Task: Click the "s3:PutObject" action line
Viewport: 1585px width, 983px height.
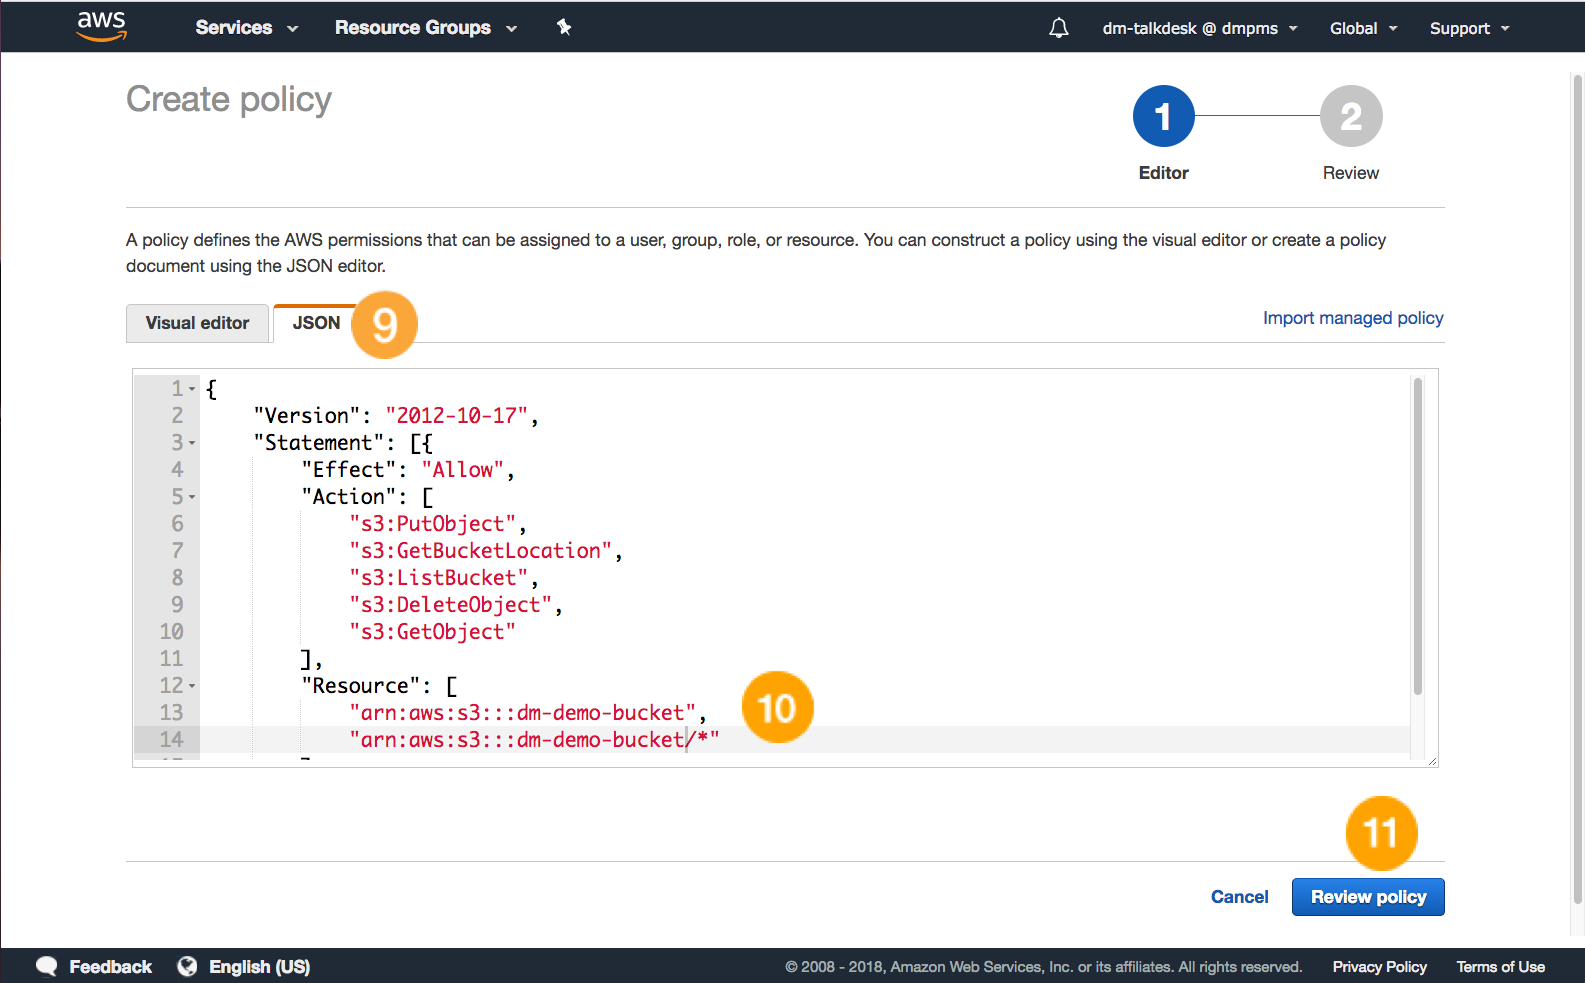Action: (x=432, y=524)
